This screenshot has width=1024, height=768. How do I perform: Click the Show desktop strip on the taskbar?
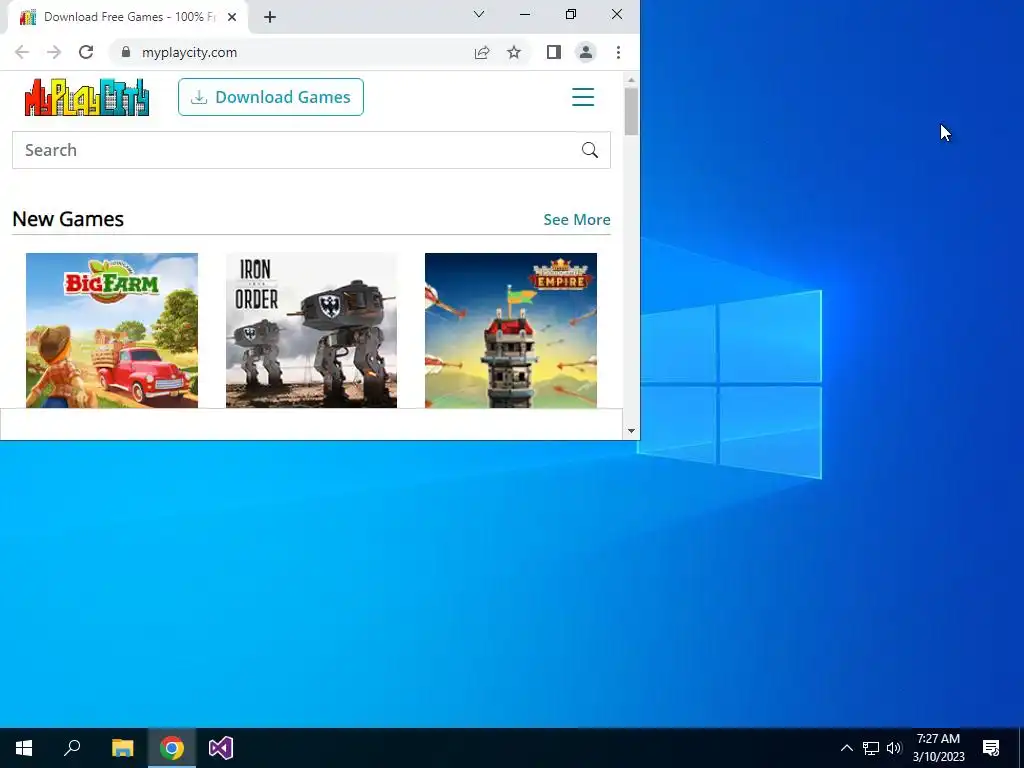click(x=1021, y=748)
